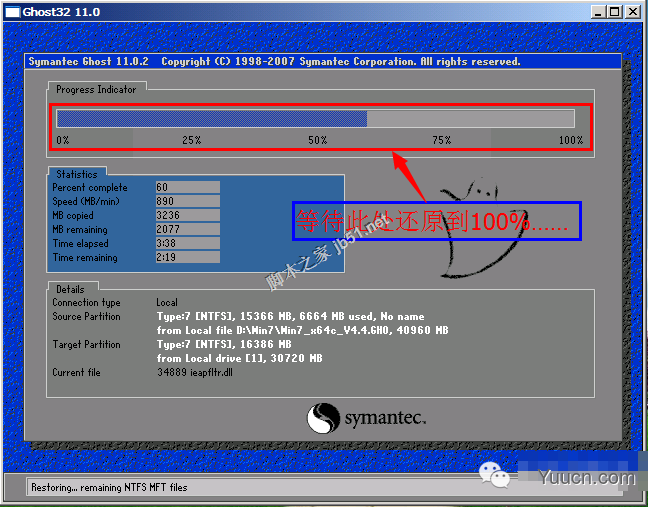Click the restore progress bar

point(318,118)
